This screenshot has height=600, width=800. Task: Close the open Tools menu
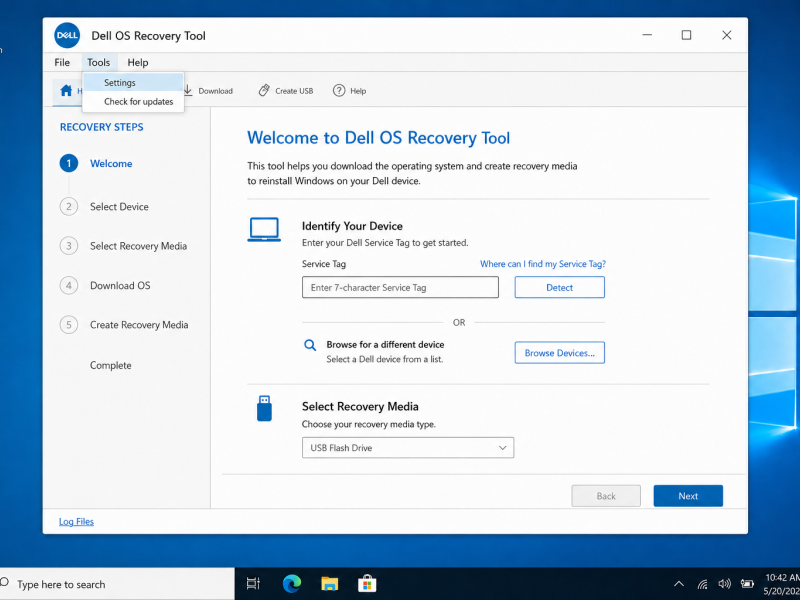coord(98,62)
